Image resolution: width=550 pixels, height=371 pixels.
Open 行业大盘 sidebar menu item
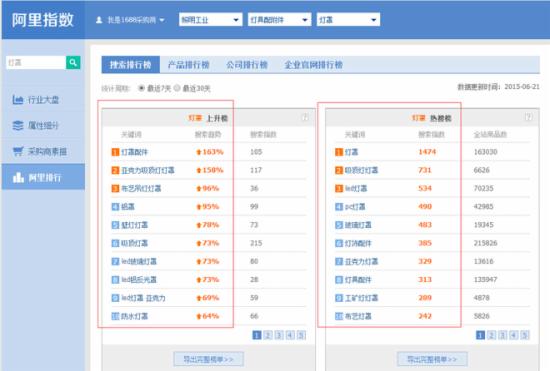[x=43, y=100]
